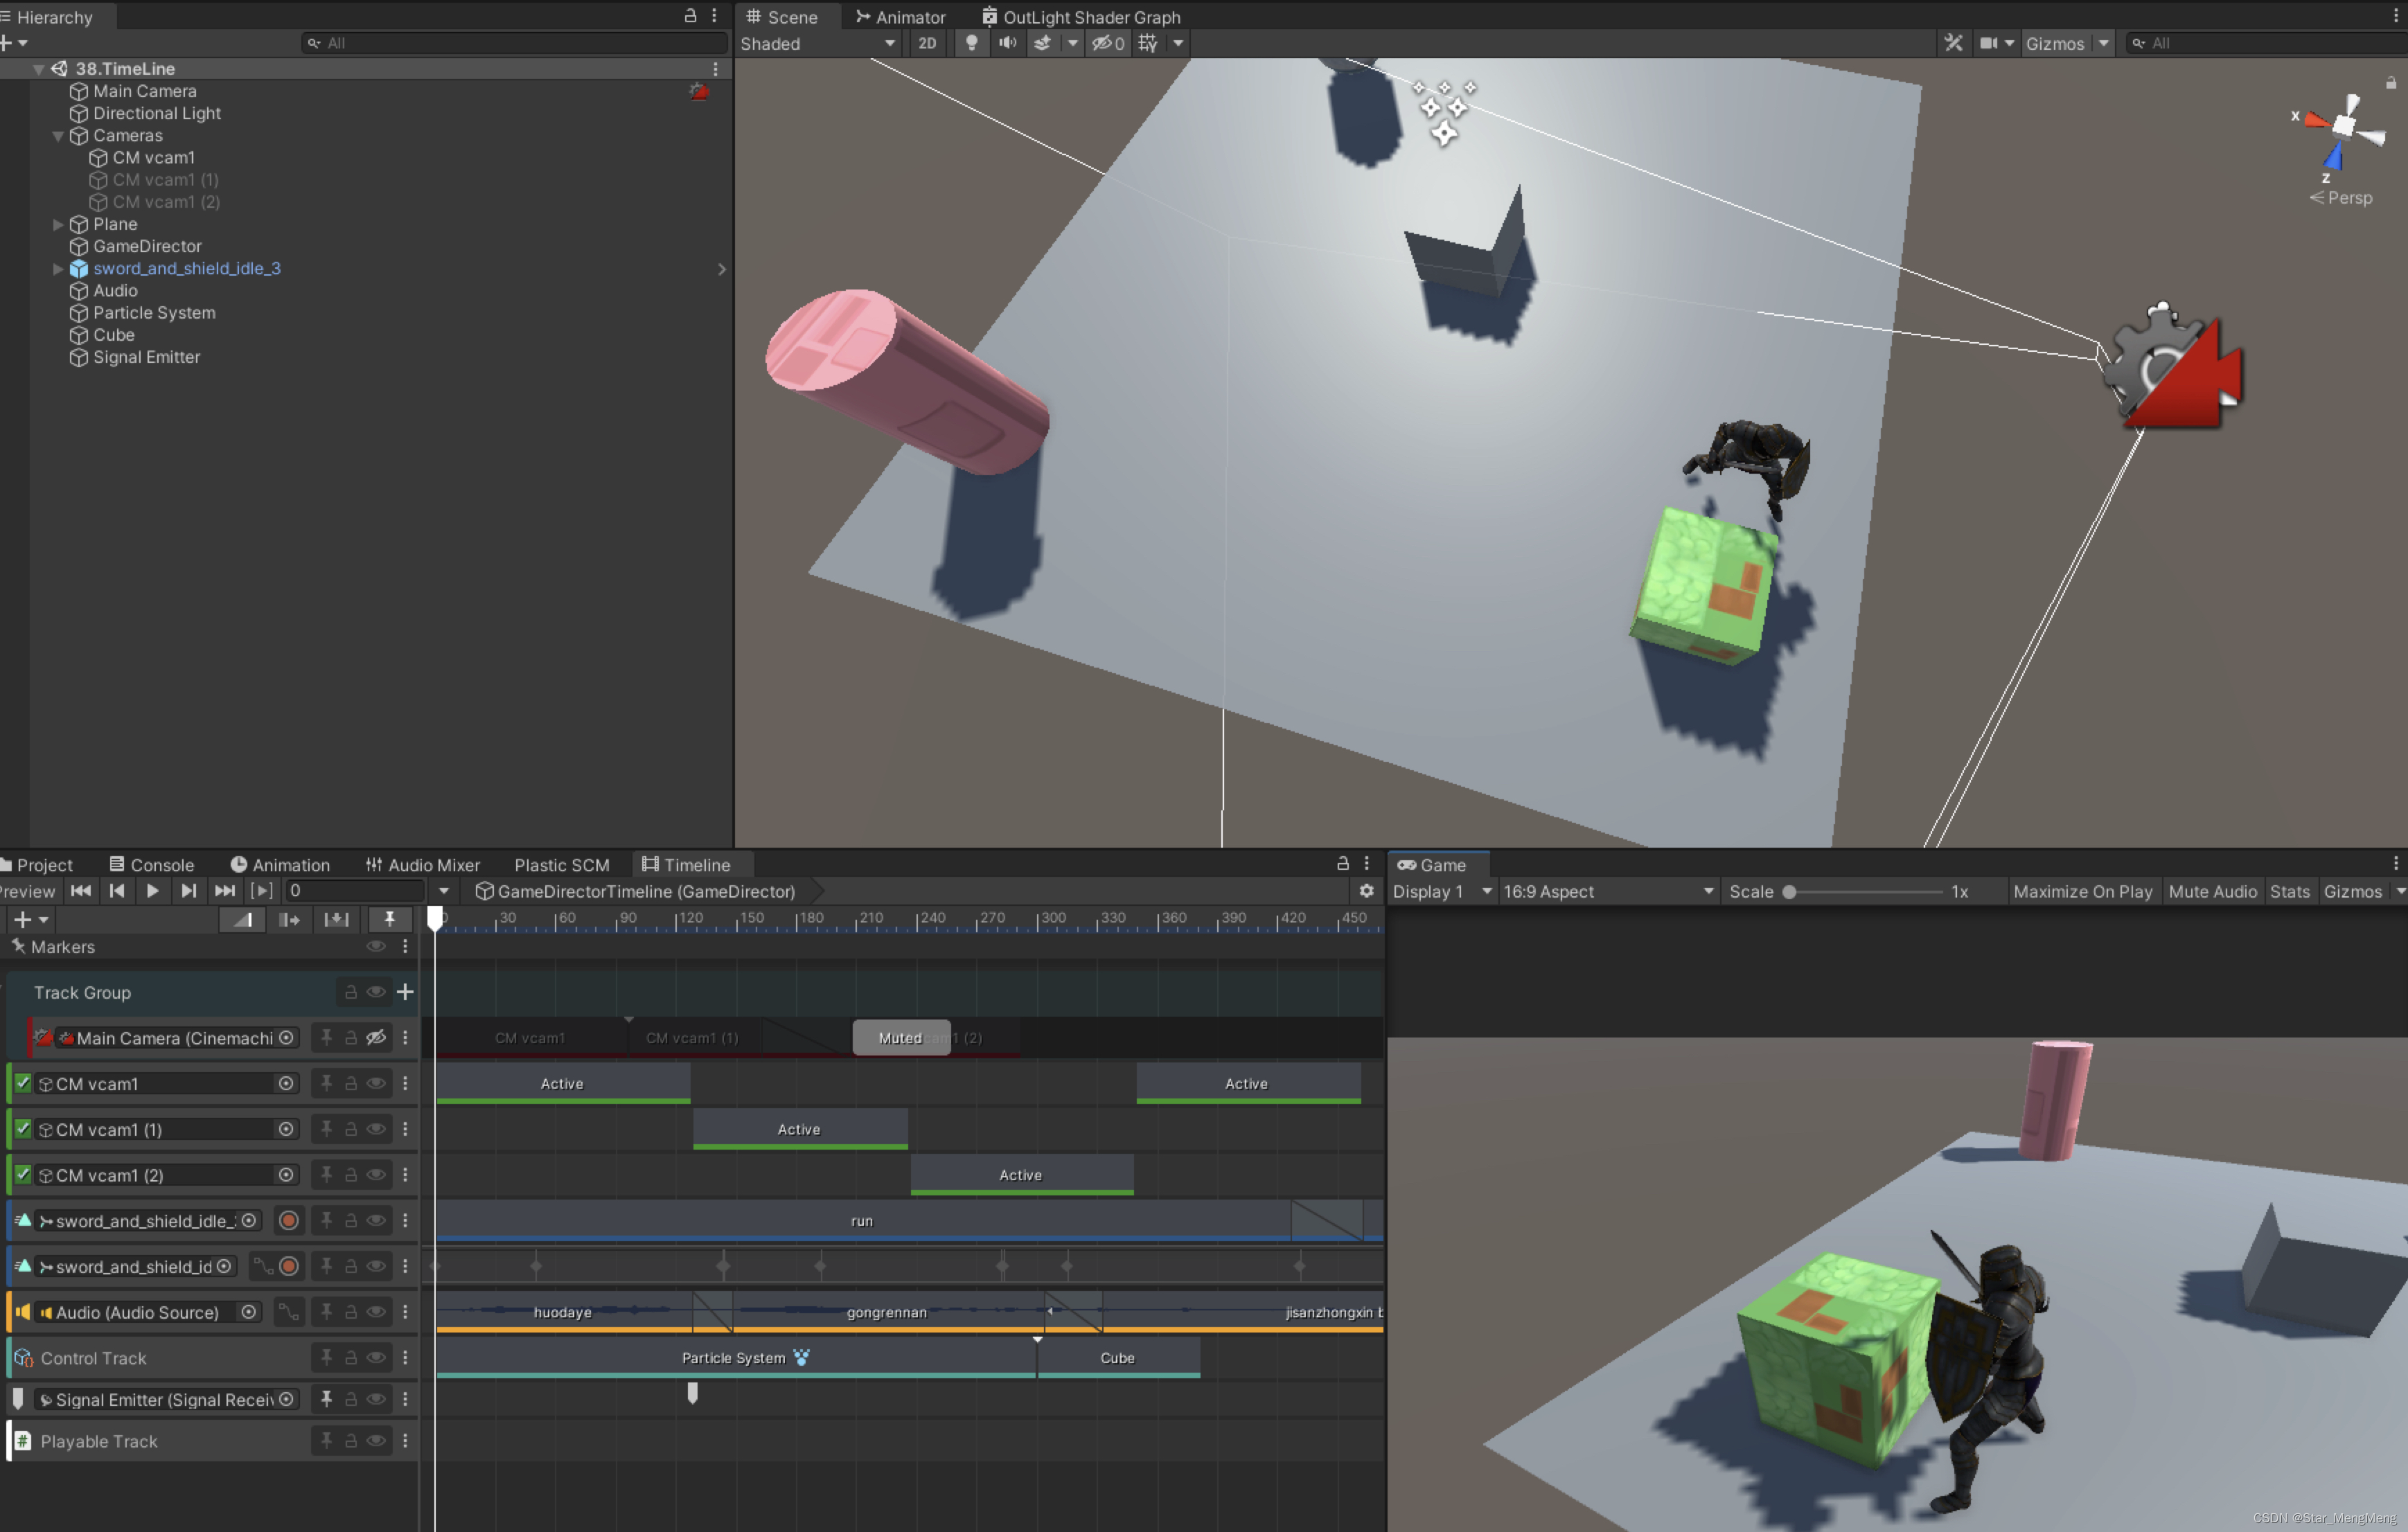Open Timeline settings gear
The width and height of the screenshot is (2408, 1532).
1366,891
